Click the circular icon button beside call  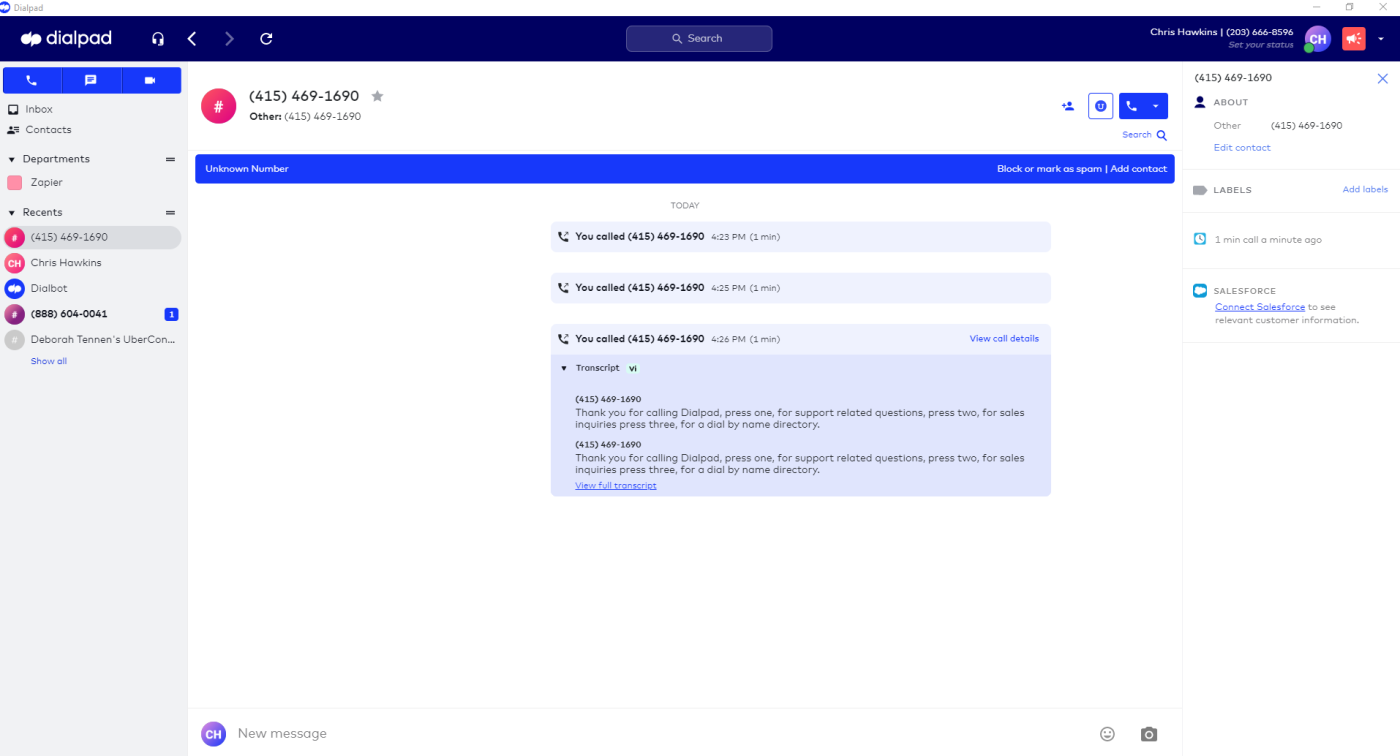(1101, 106)
